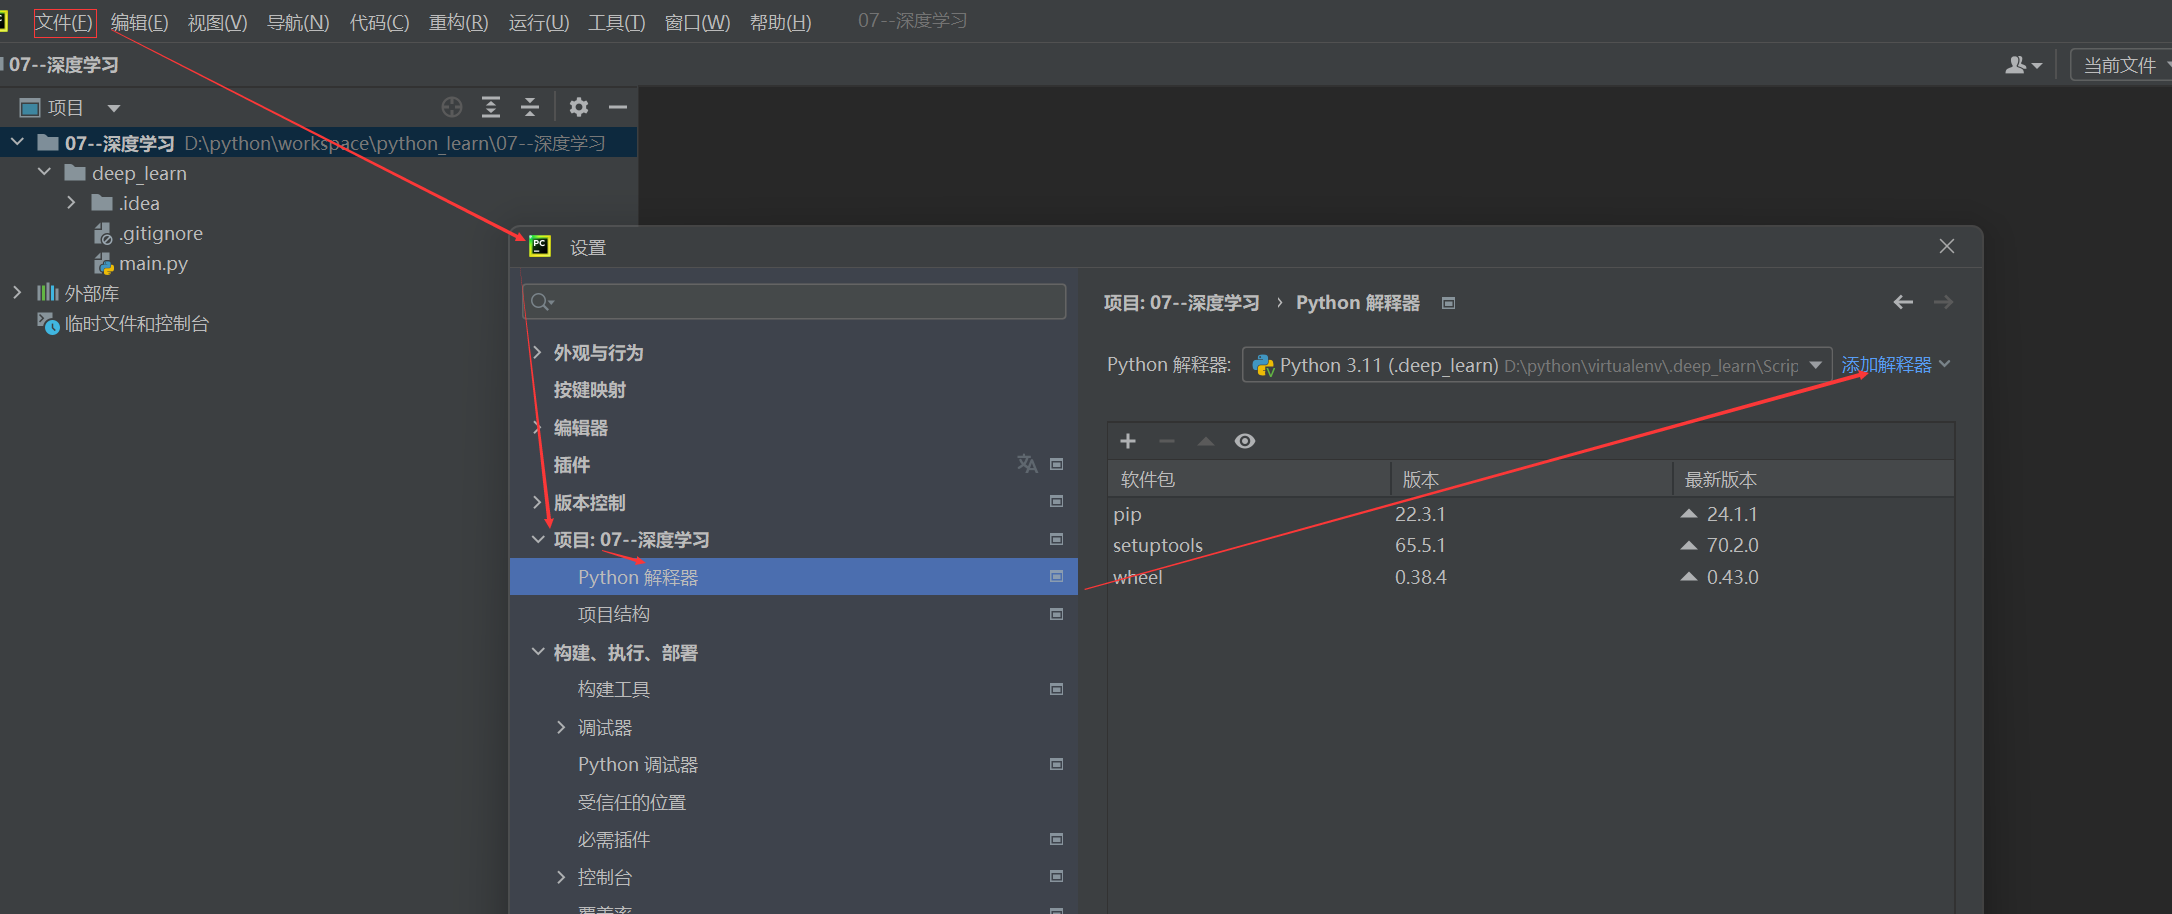Click the 添加解释器 link
The image size is (2172, 914).
[x=1887, y=365]
